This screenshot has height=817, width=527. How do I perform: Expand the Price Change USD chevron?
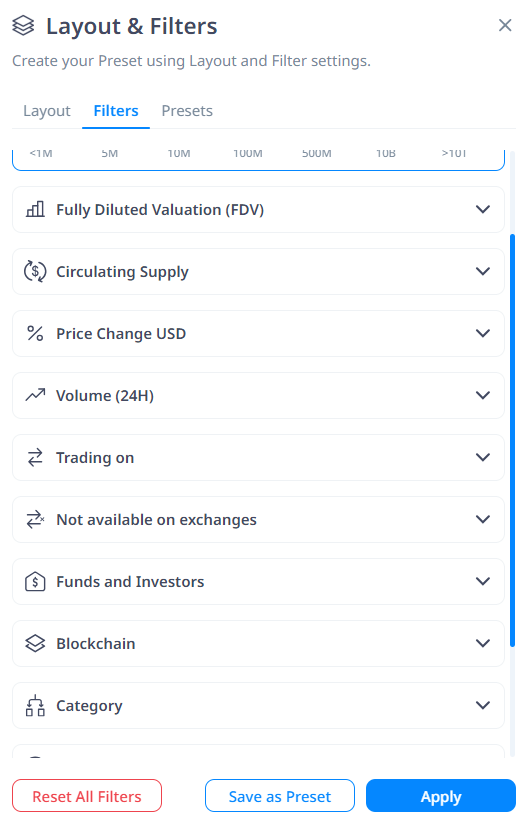click(483, 333)
